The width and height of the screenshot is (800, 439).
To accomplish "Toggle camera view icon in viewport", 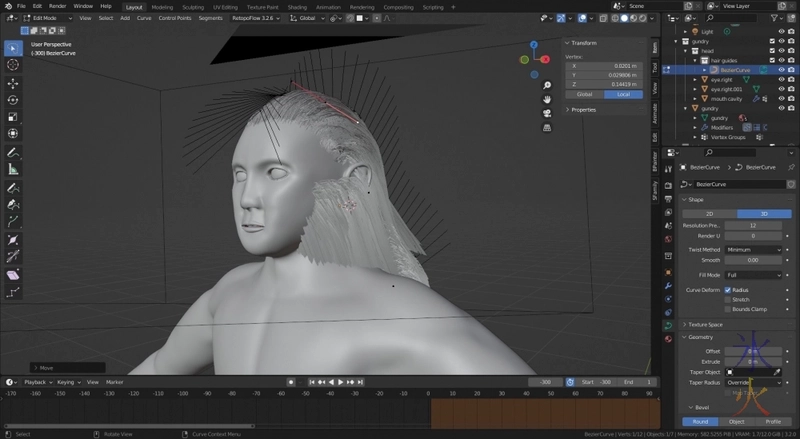I will tap(548, 113).
